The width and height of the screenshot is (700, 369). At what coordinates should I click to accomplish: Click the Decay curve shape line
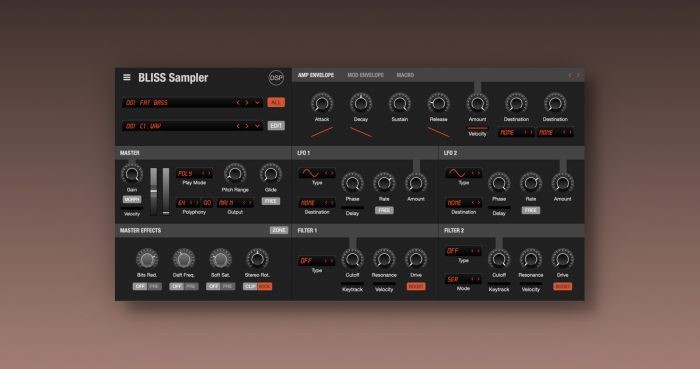pos(361,132)
